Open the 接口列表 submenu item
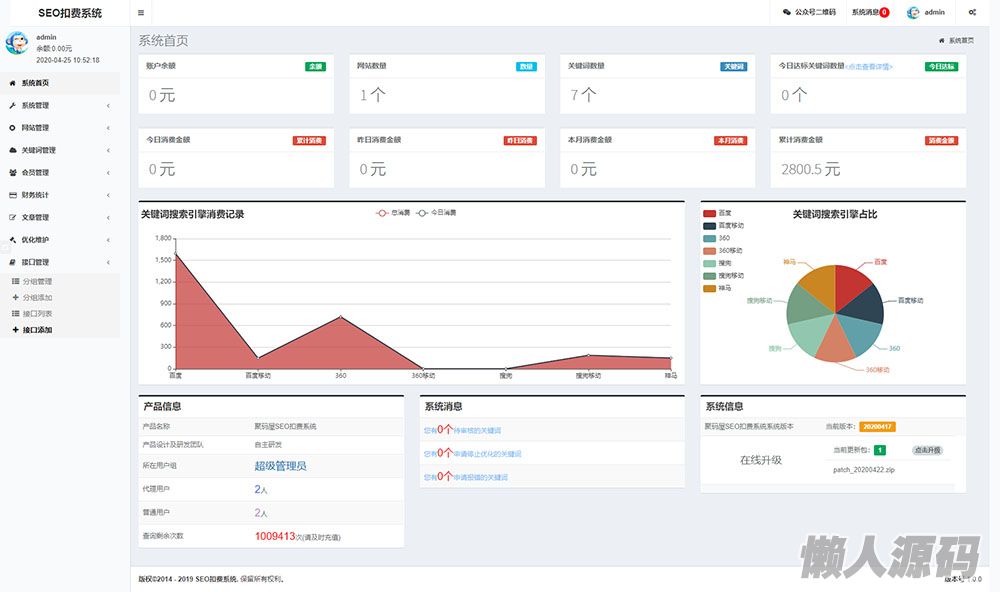 [x=37, y=313]
